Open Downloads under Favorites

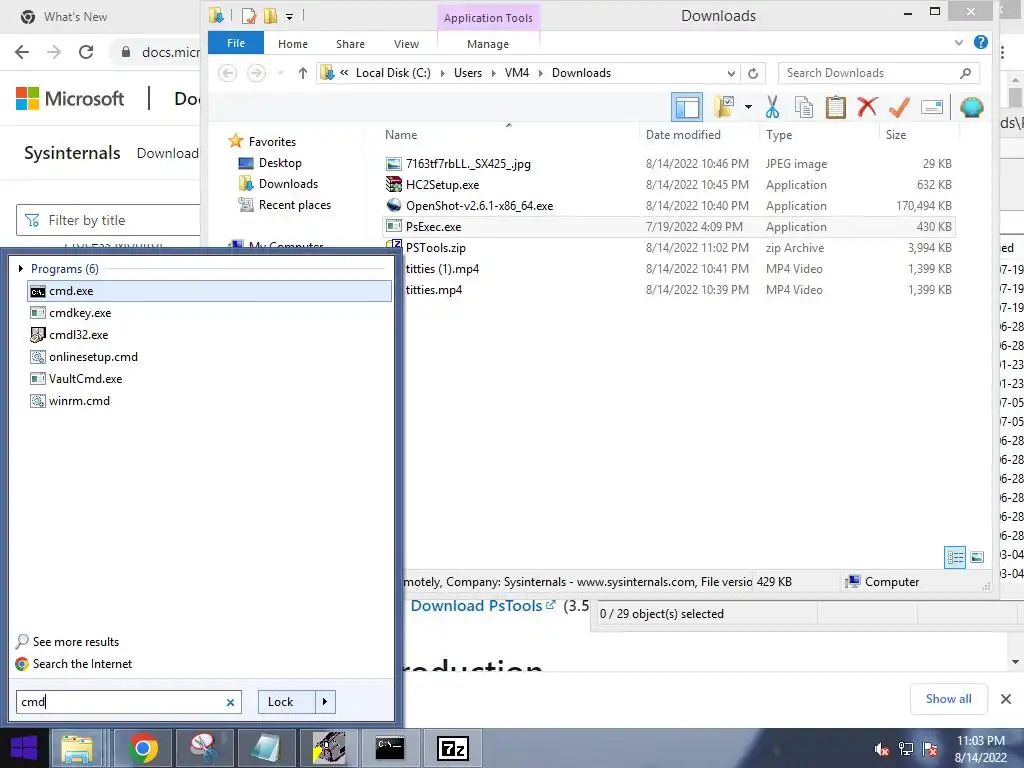(x=288, y=184)
